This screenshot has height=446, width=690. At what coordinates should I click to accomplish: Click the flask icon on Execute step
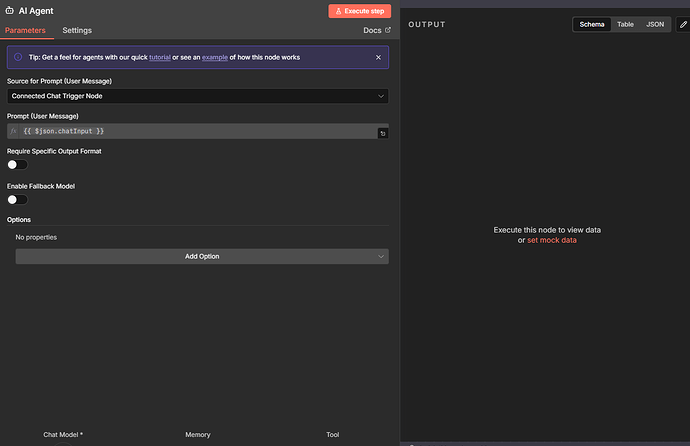point(338,11)
